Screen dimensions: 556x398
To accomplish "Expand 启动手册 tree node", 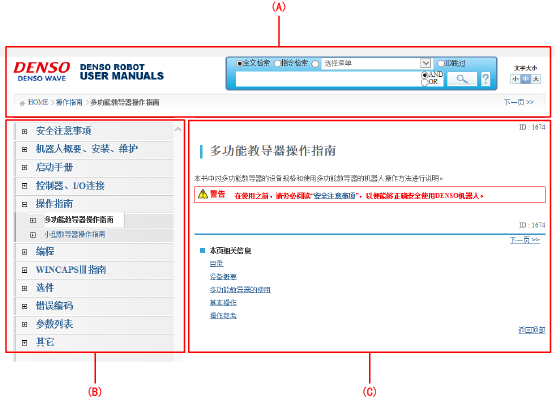I will (x=24, y=167).
